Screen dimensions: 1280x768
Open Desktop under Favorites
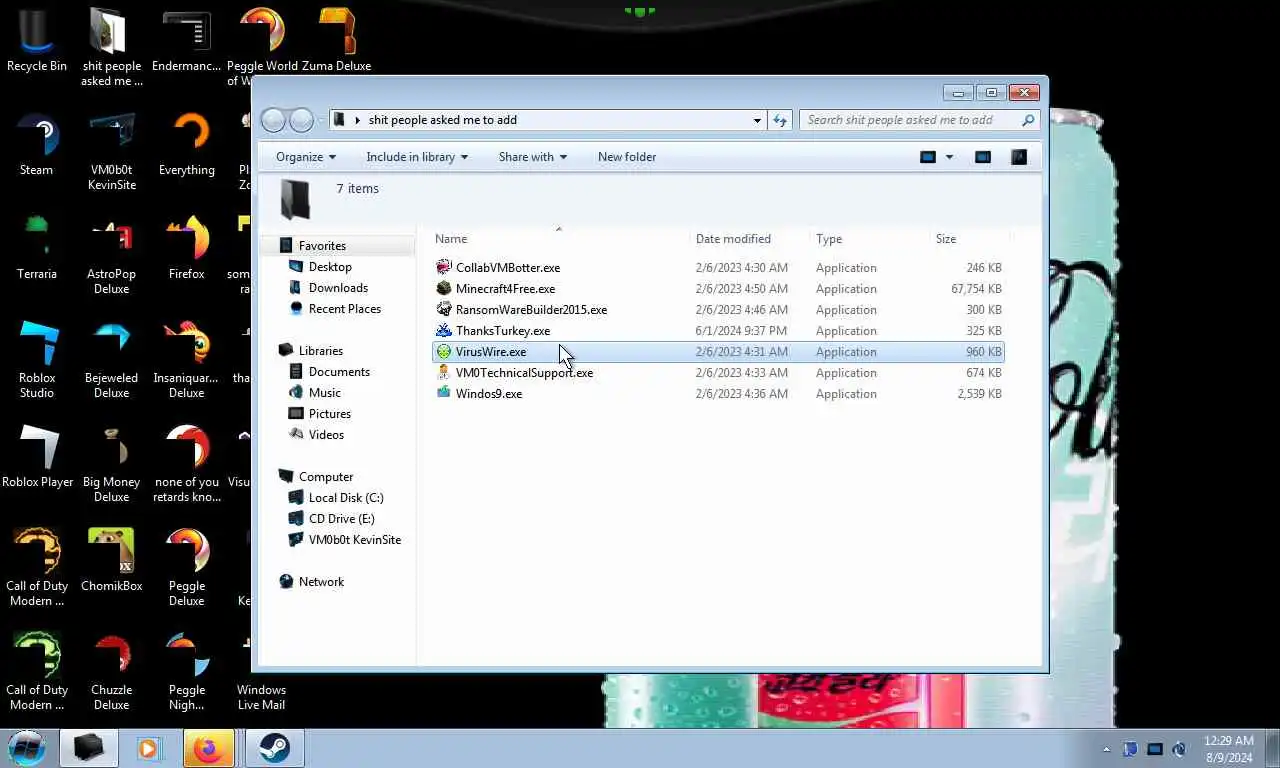(x=330, y=267)
